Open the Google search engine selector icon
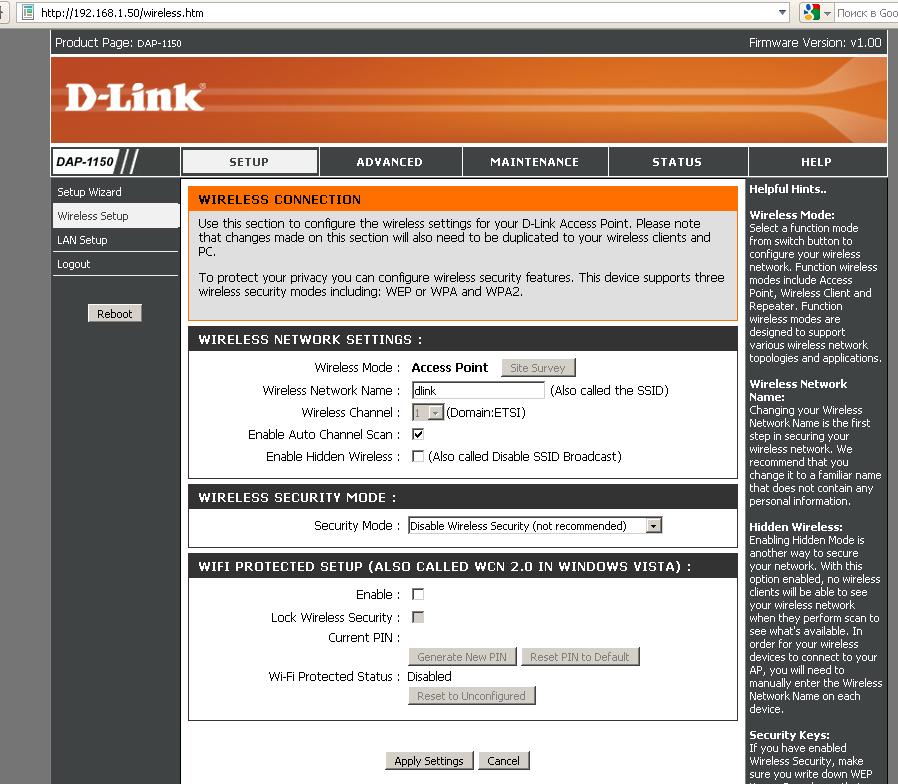Image resolution: width=898 pixels, height=784 pixels. (x=812, y=12)
